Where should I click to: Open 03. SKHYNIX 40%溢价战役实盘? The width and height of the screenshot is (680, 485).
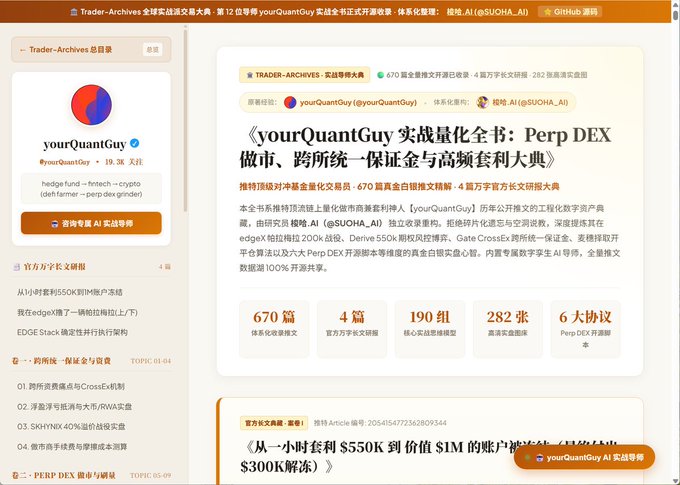[71, 426]
